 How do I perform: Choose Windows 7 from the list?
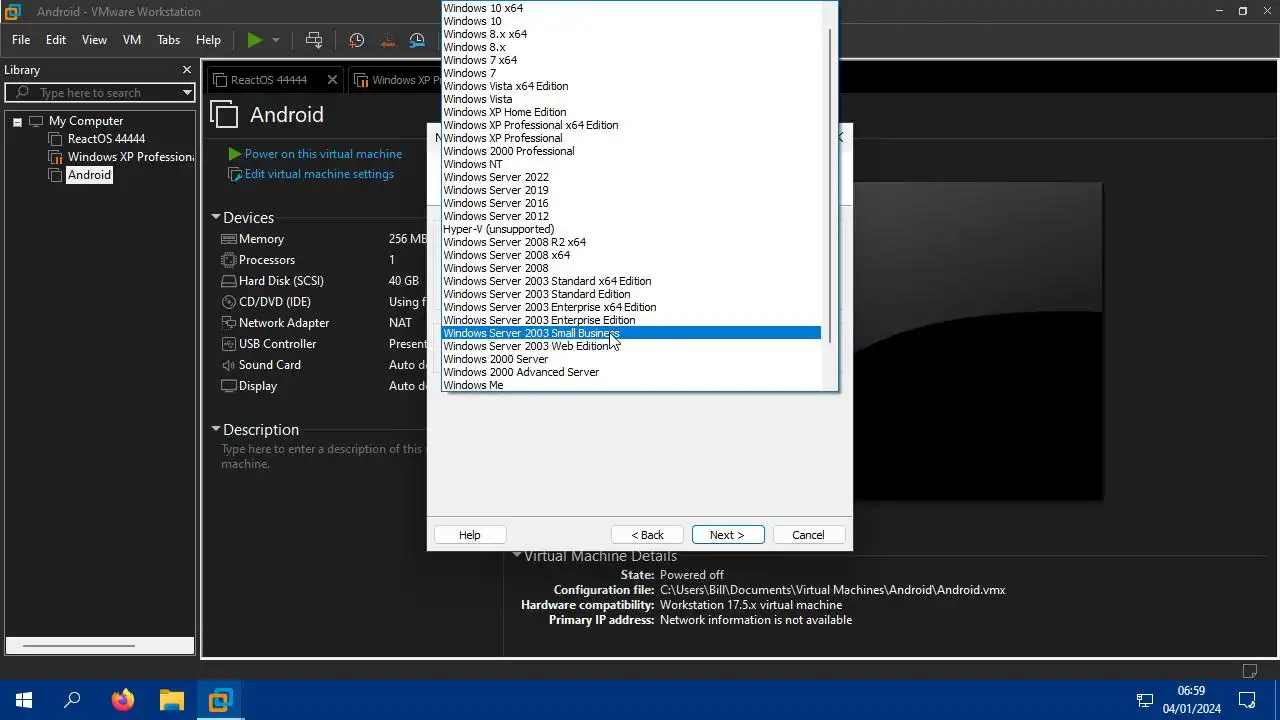[x=631, y=73]
